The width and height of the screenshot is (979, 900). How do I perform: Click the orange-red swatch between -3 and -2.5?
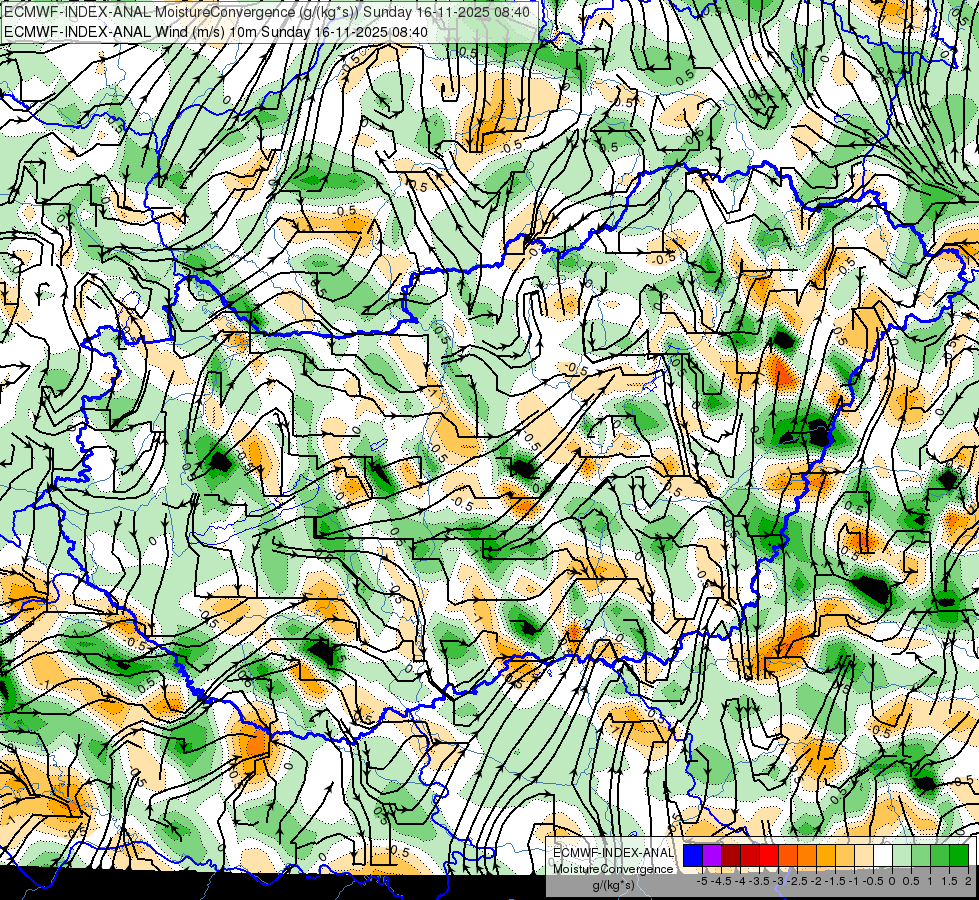click(x=788, y=856)
